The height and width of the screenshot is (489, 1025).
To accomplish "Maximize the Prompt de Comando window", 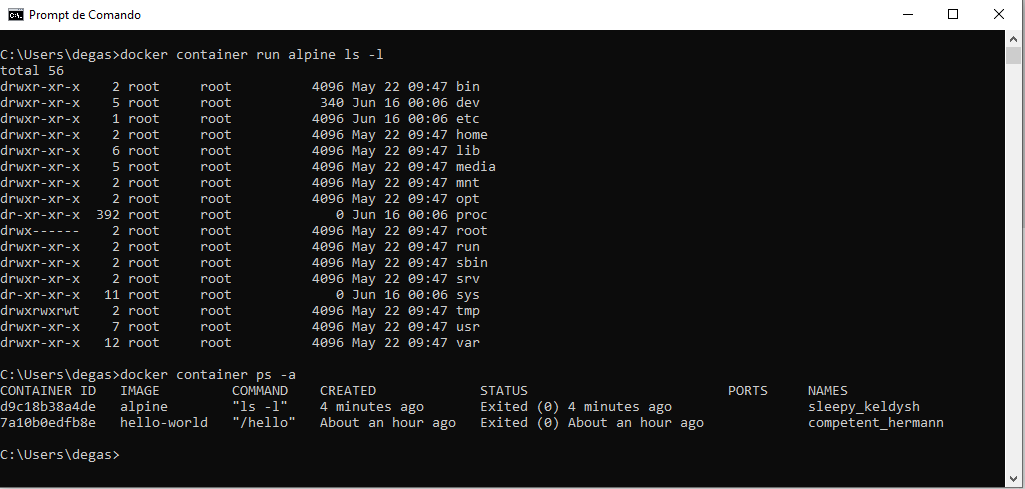I will [x=952, y=14].
